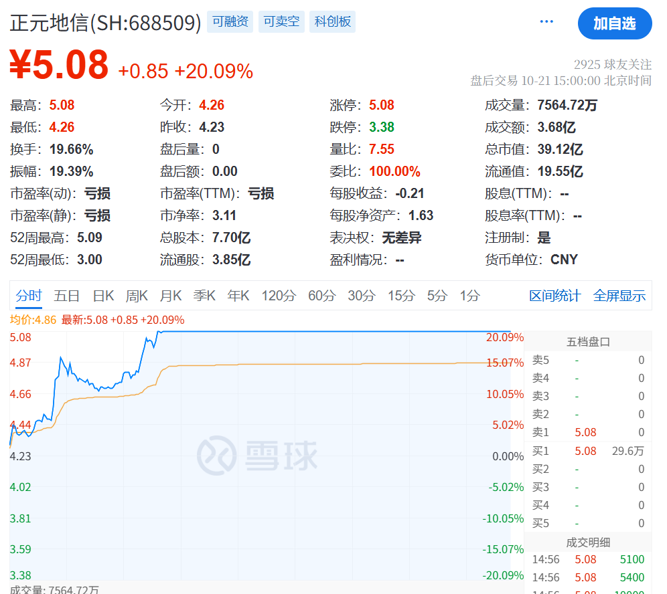
Task: Select the 分时 chart tab
Action: pos(29,295)
